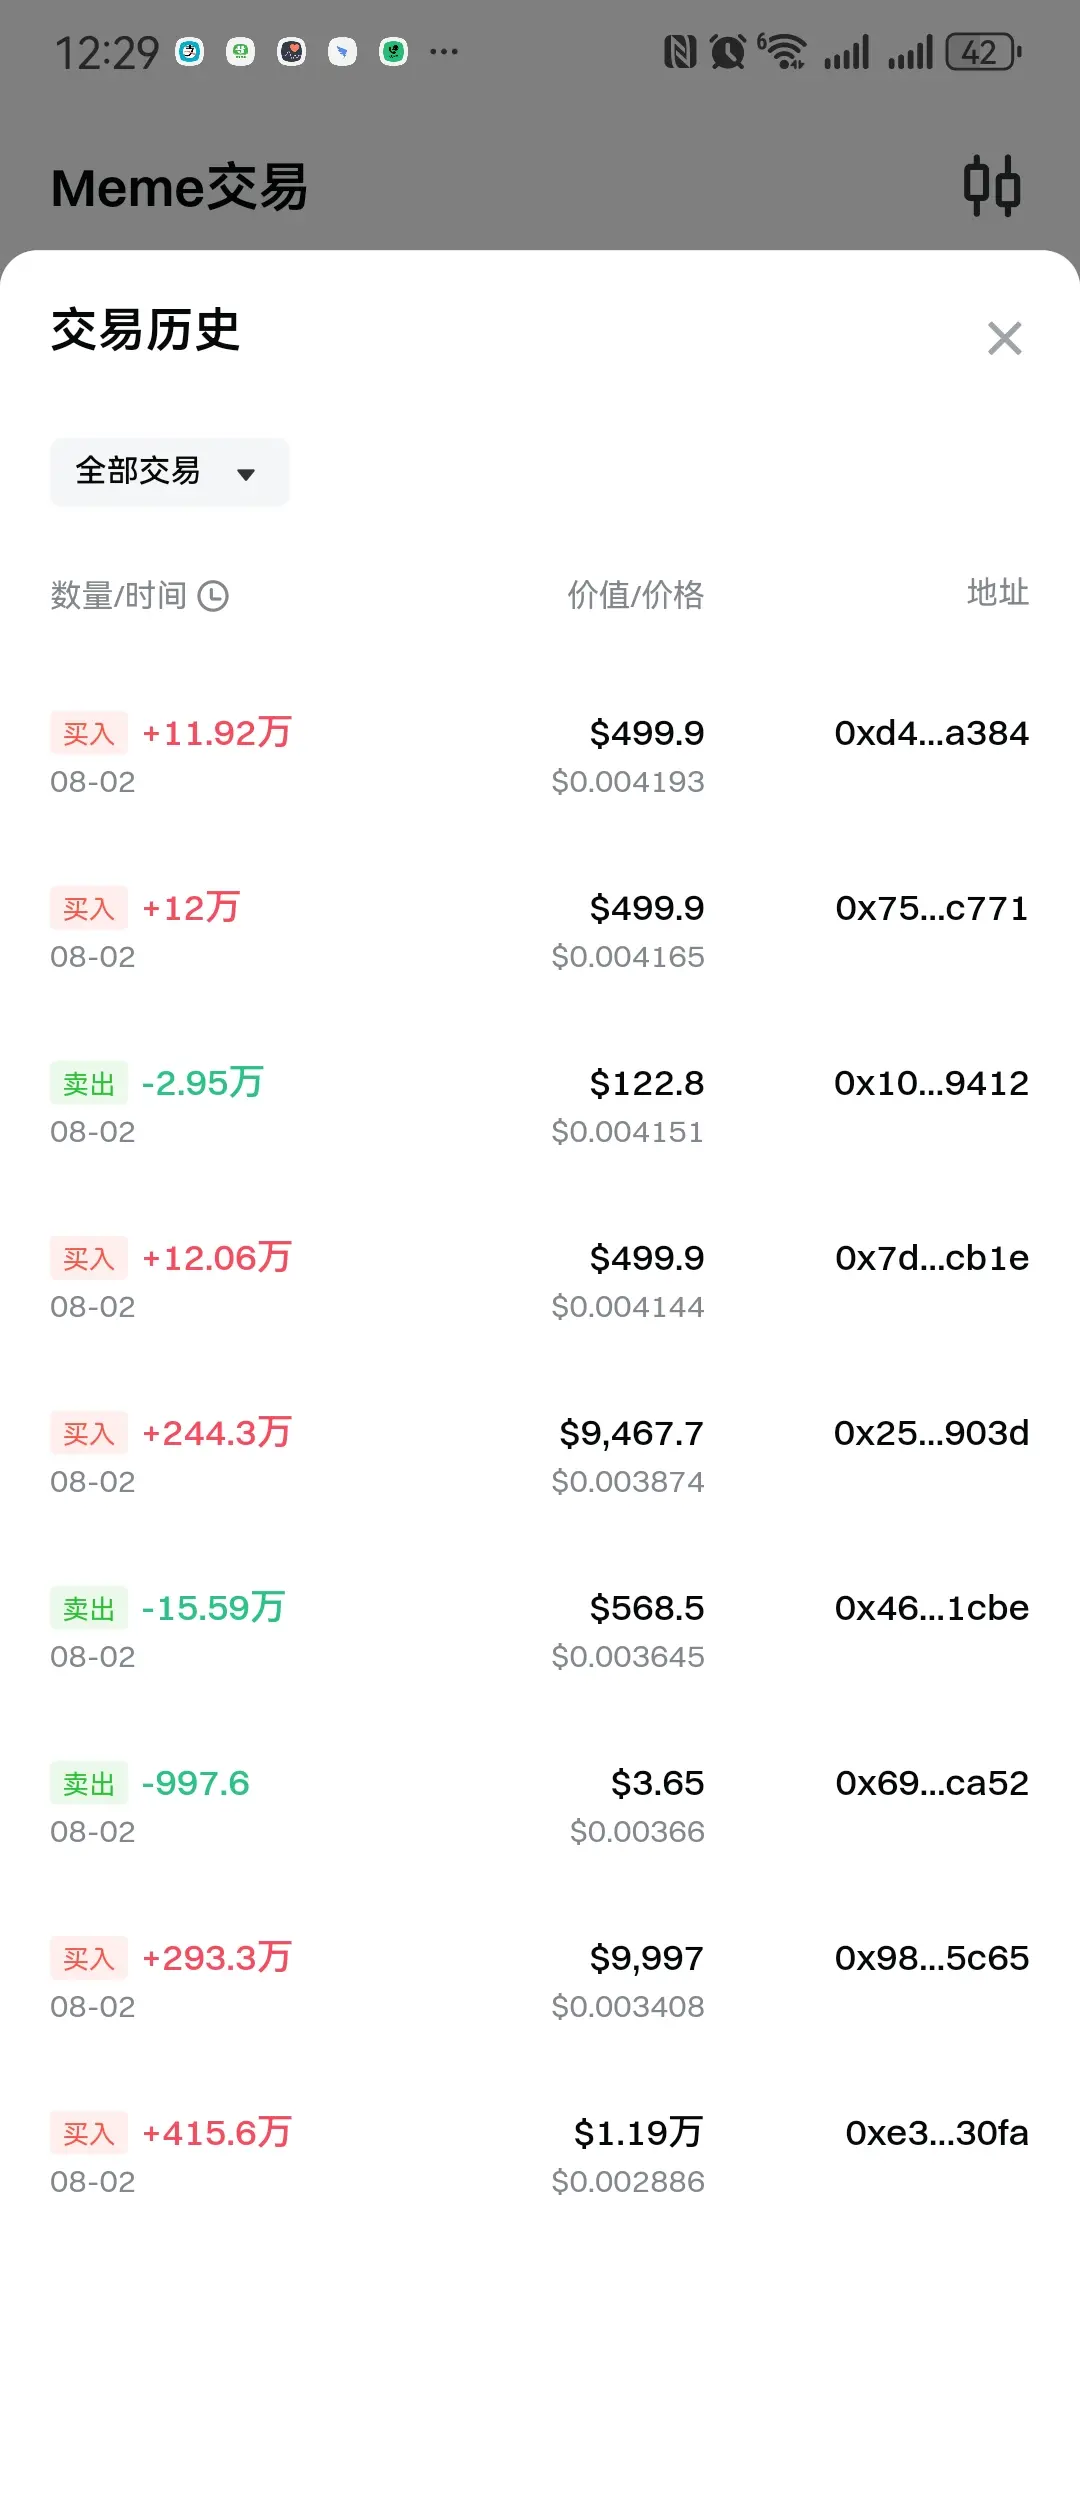The height and width of the screenshot is (2504, 1080).
Task: Open address 0x75...c771
Action: (931, 908)
